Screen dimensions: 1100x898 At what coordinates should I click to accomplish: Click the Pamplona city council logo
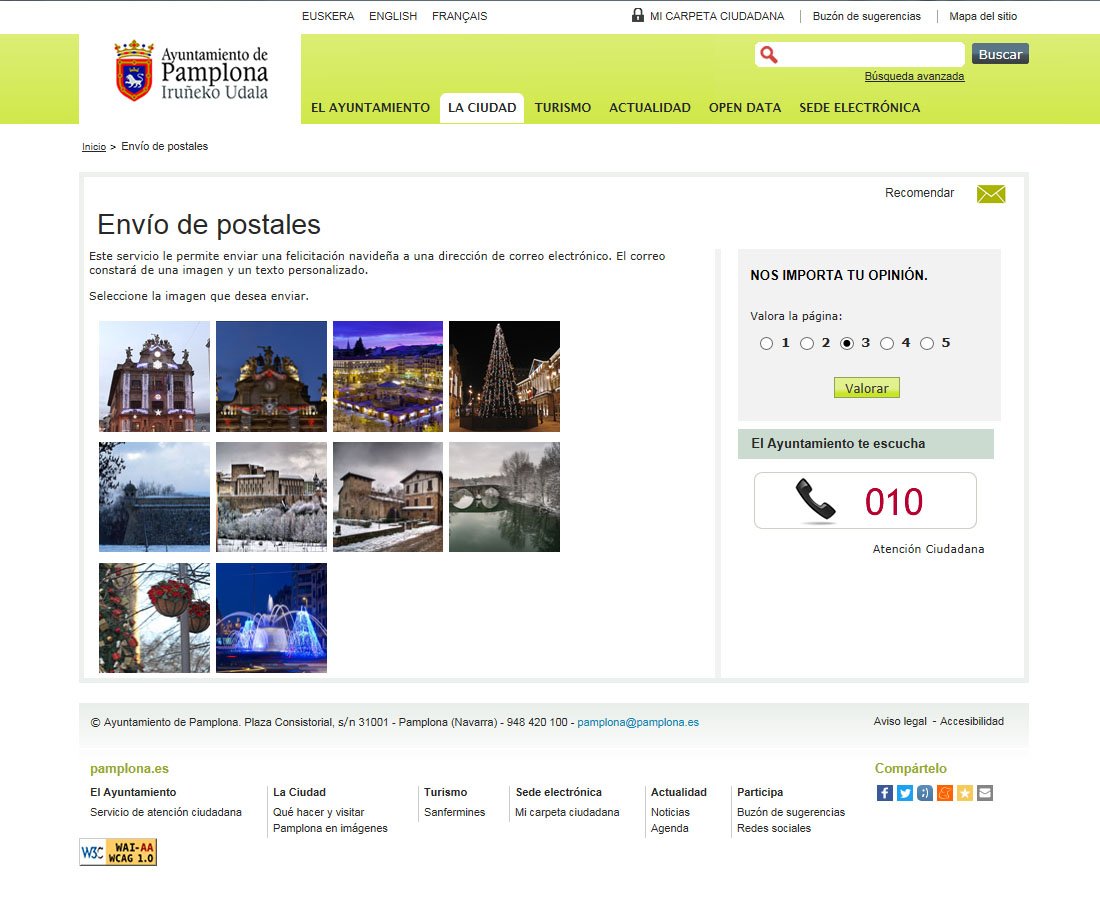(190, 72)
